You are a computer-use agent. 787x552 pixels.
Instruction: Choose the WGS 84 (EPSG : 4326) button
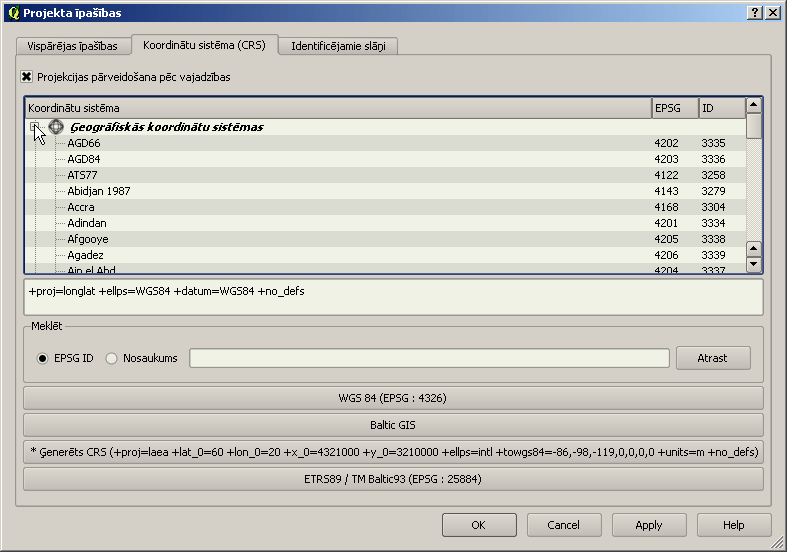point(393,398)
